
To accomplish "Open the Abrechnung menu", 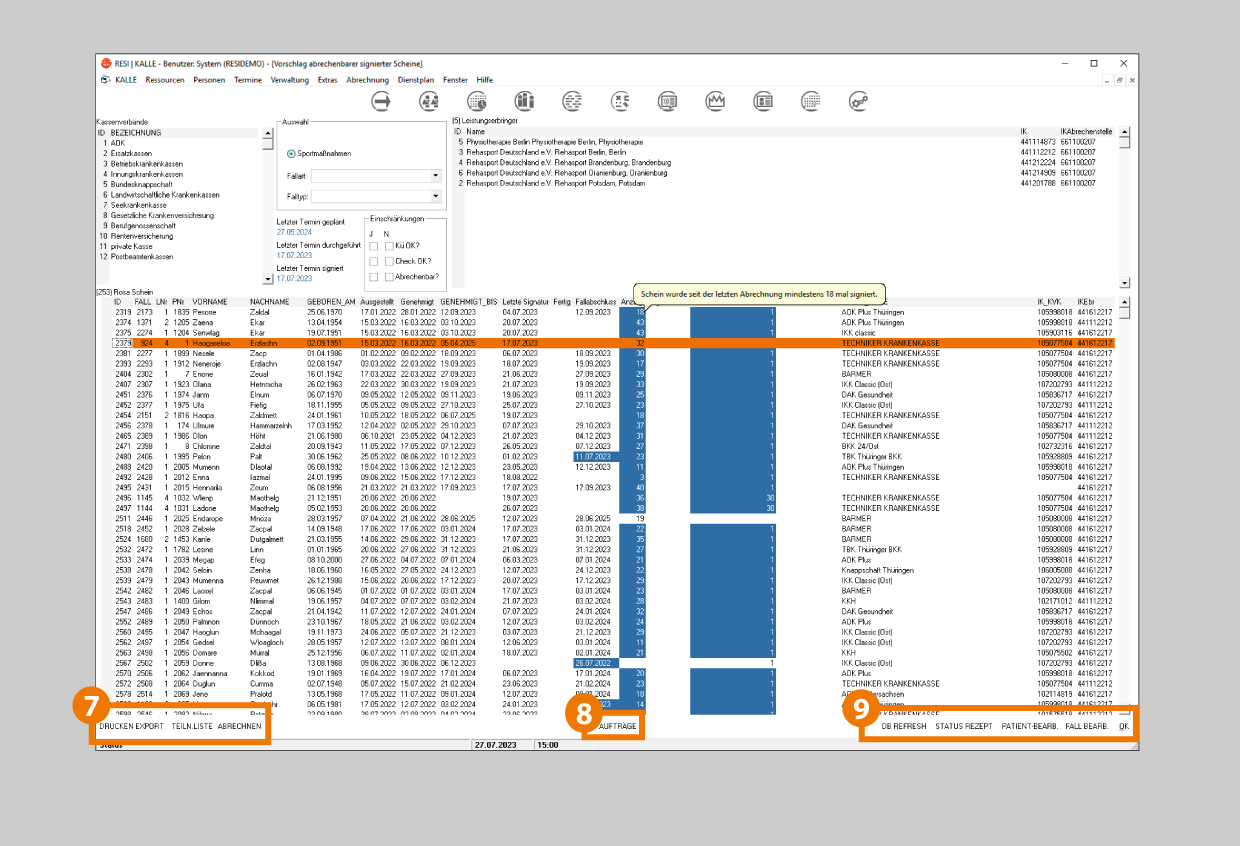I will tap(367, 79).
